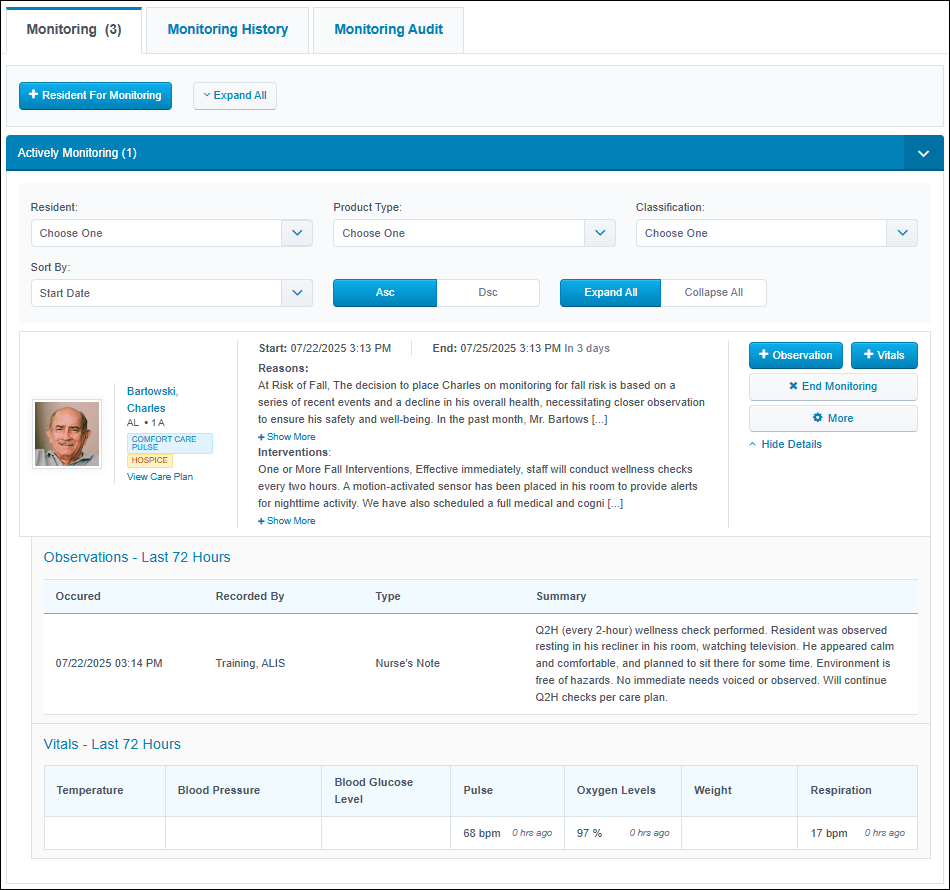Screen dimensions: 950x890
Task: Click End: 07/25/2025 3:13 PM text
Action: pos(496,348)
